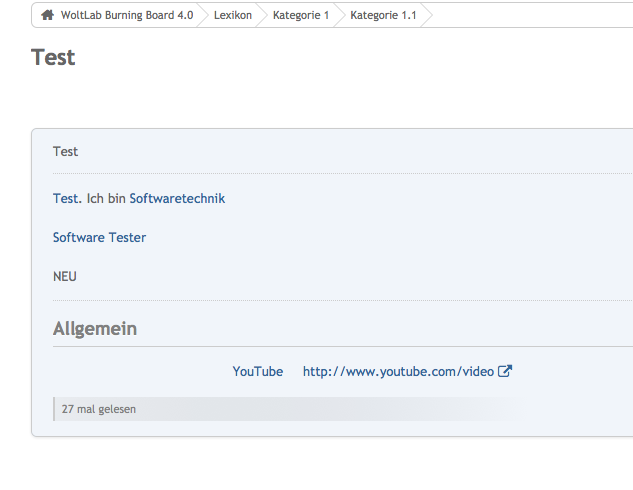Screen dimensions: 633x490
Task: Click the Allgemein section heading
Action: [95, 328]
